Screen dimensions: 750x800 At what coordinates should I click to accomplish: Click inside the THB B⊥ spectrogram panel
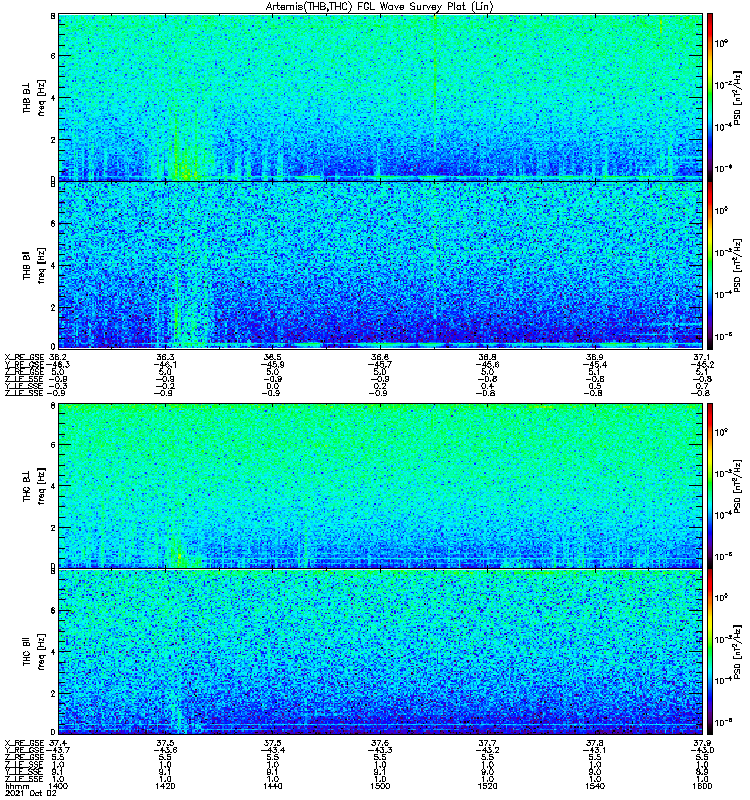pyautogui.click(x=380, y=97)
